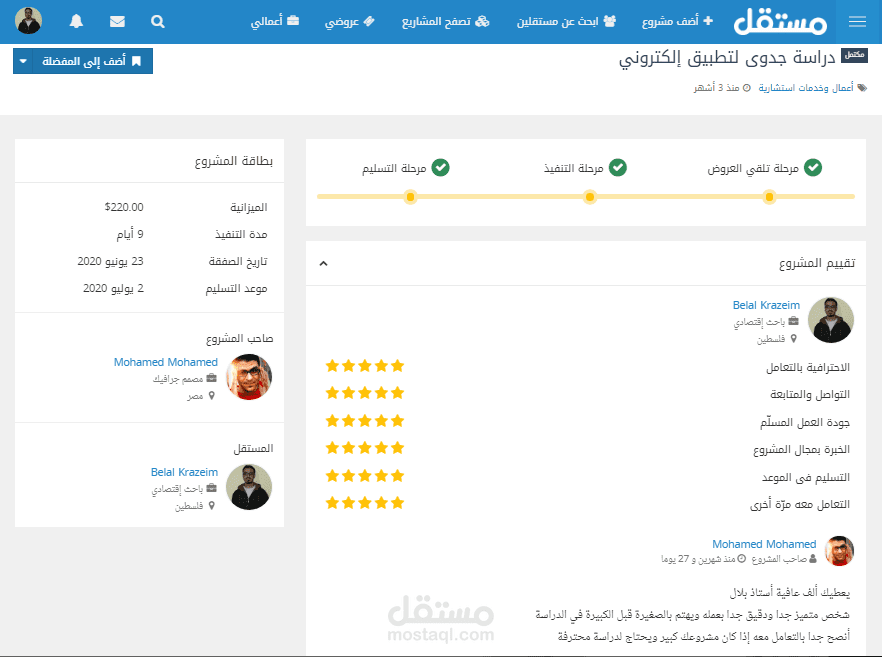Click the بطاقة المشروع card heading

coord(233,161)
